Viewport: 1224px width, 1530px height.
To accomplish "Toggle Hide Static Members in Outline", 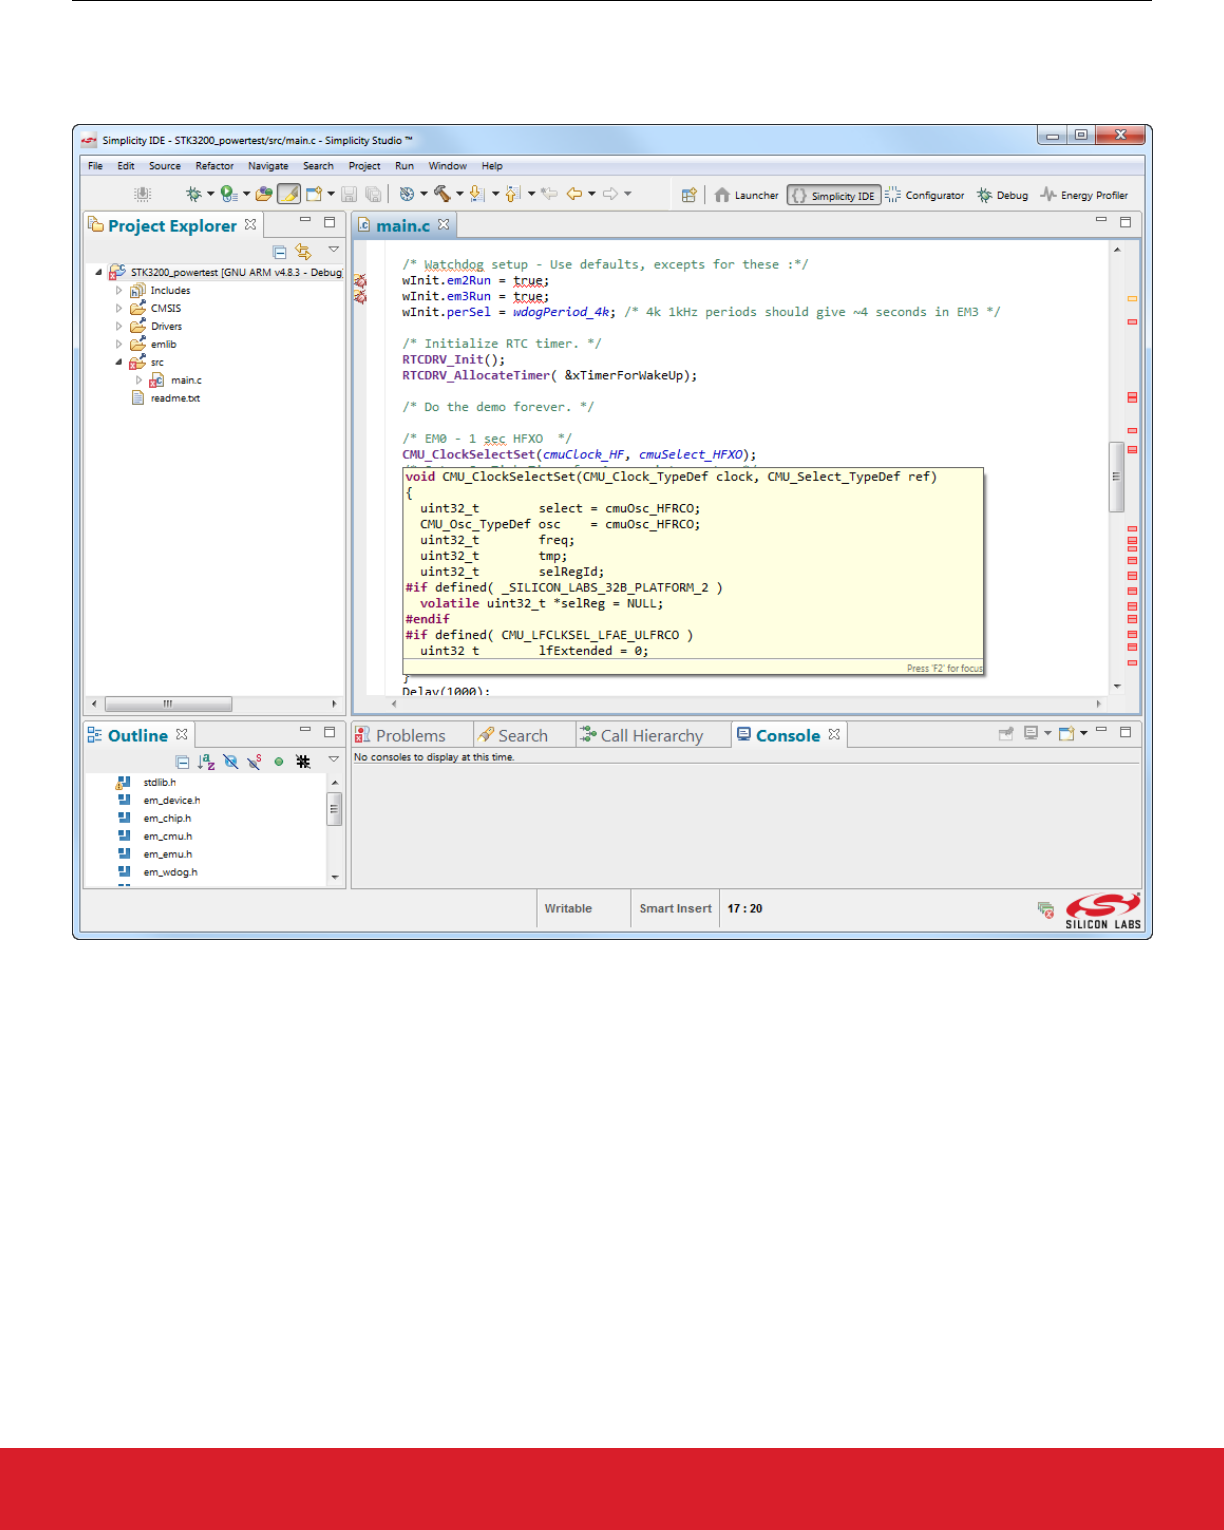I will pos(255,762).
